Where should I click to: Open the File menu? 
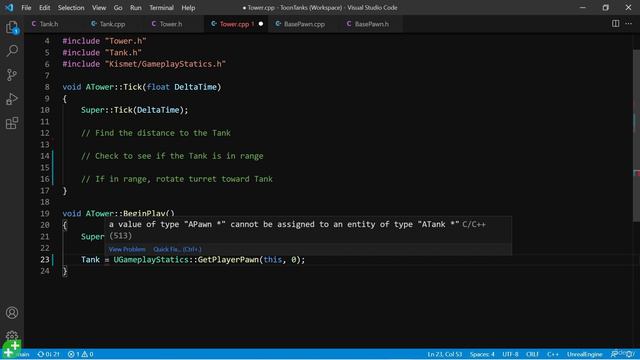tap(26, 8)
